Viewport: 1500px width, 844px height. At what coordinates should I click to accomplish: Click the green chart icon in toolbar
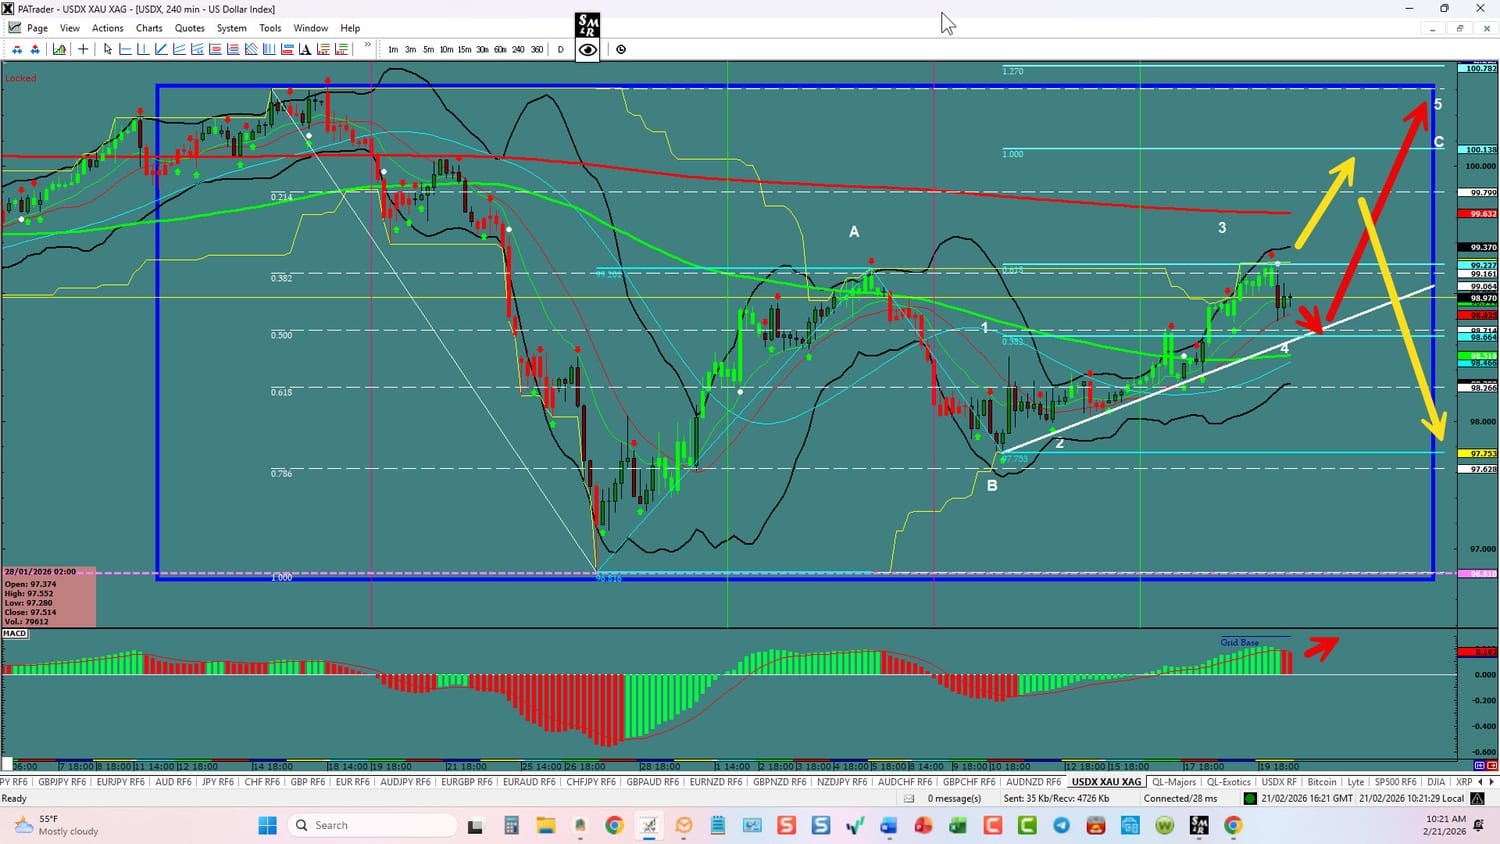point(60,49)
